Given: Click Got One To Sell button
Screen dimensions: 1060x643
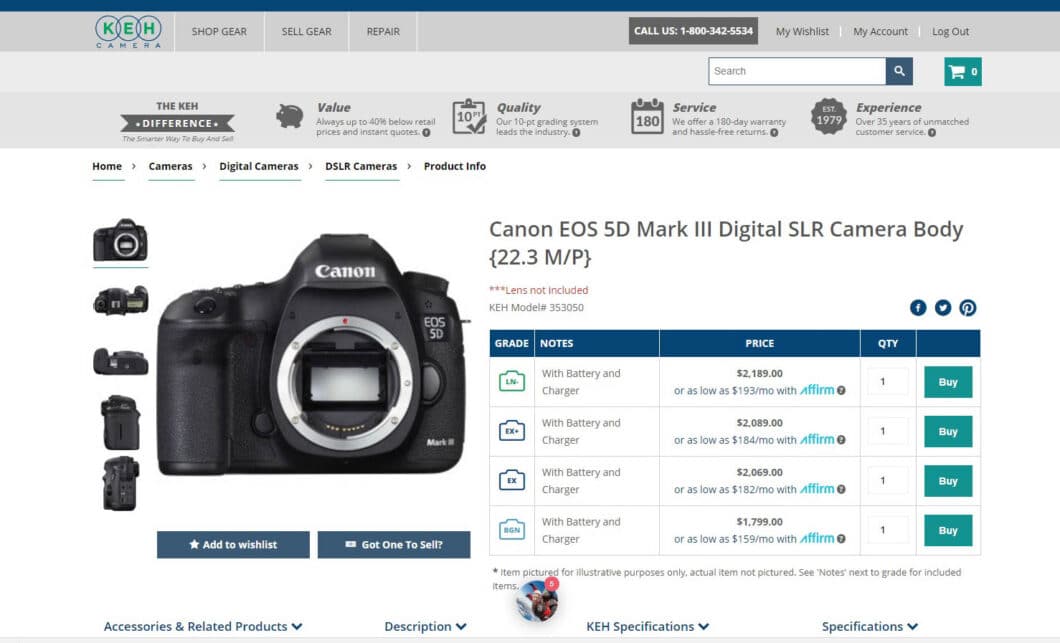Looking at the screenshot, I should [394, 544].
